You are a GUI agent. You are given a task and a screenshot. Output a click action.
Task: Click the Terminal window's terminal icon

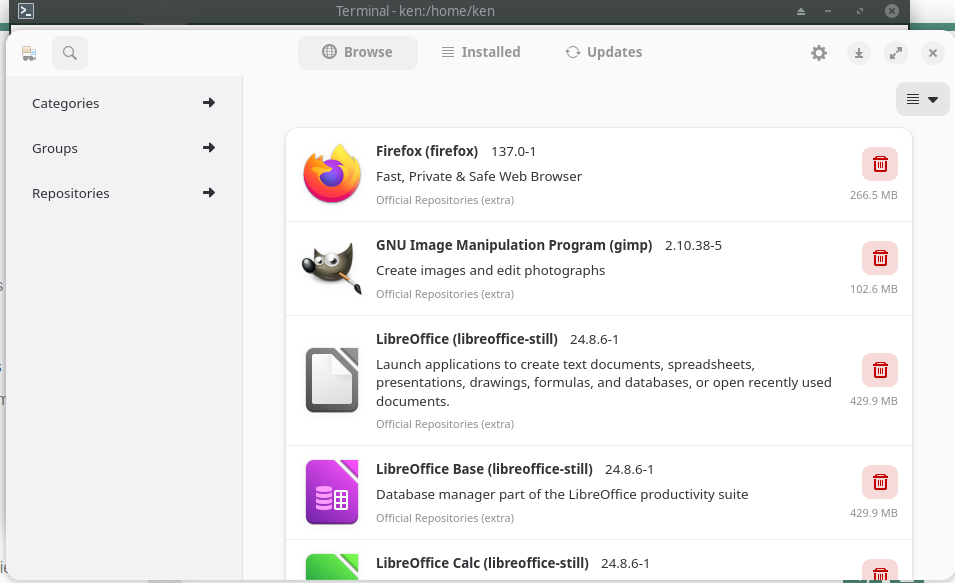pos(26,11)
